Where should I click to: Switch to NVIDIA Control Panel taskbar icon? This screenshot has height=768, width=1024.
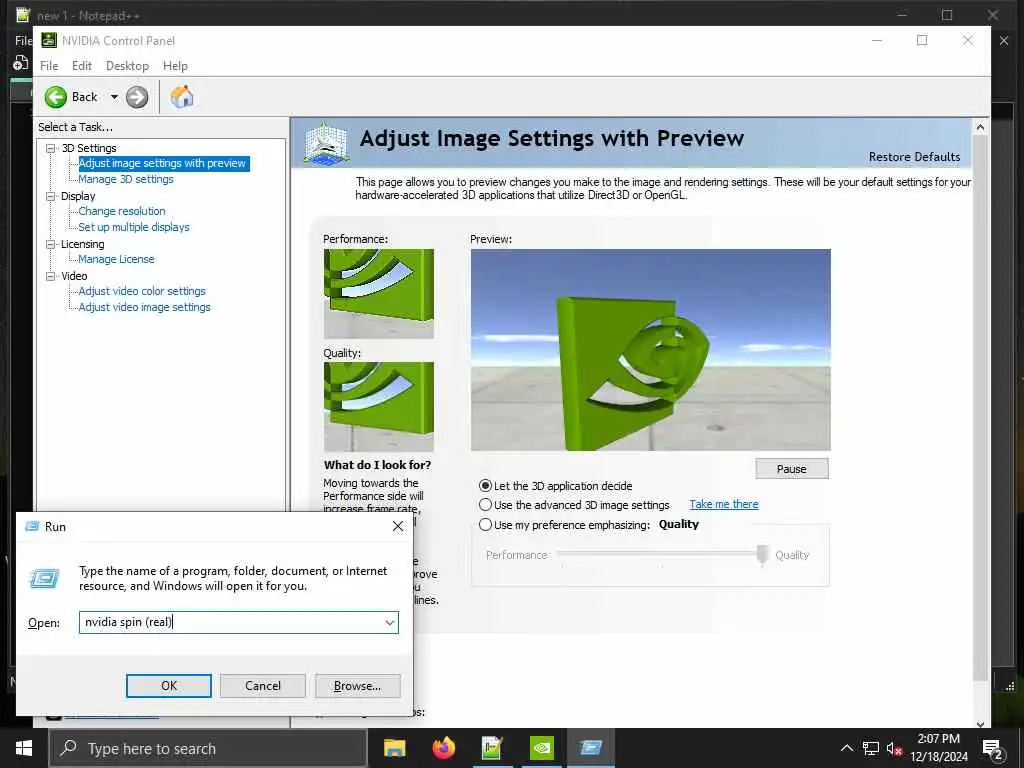click(541, 748)
